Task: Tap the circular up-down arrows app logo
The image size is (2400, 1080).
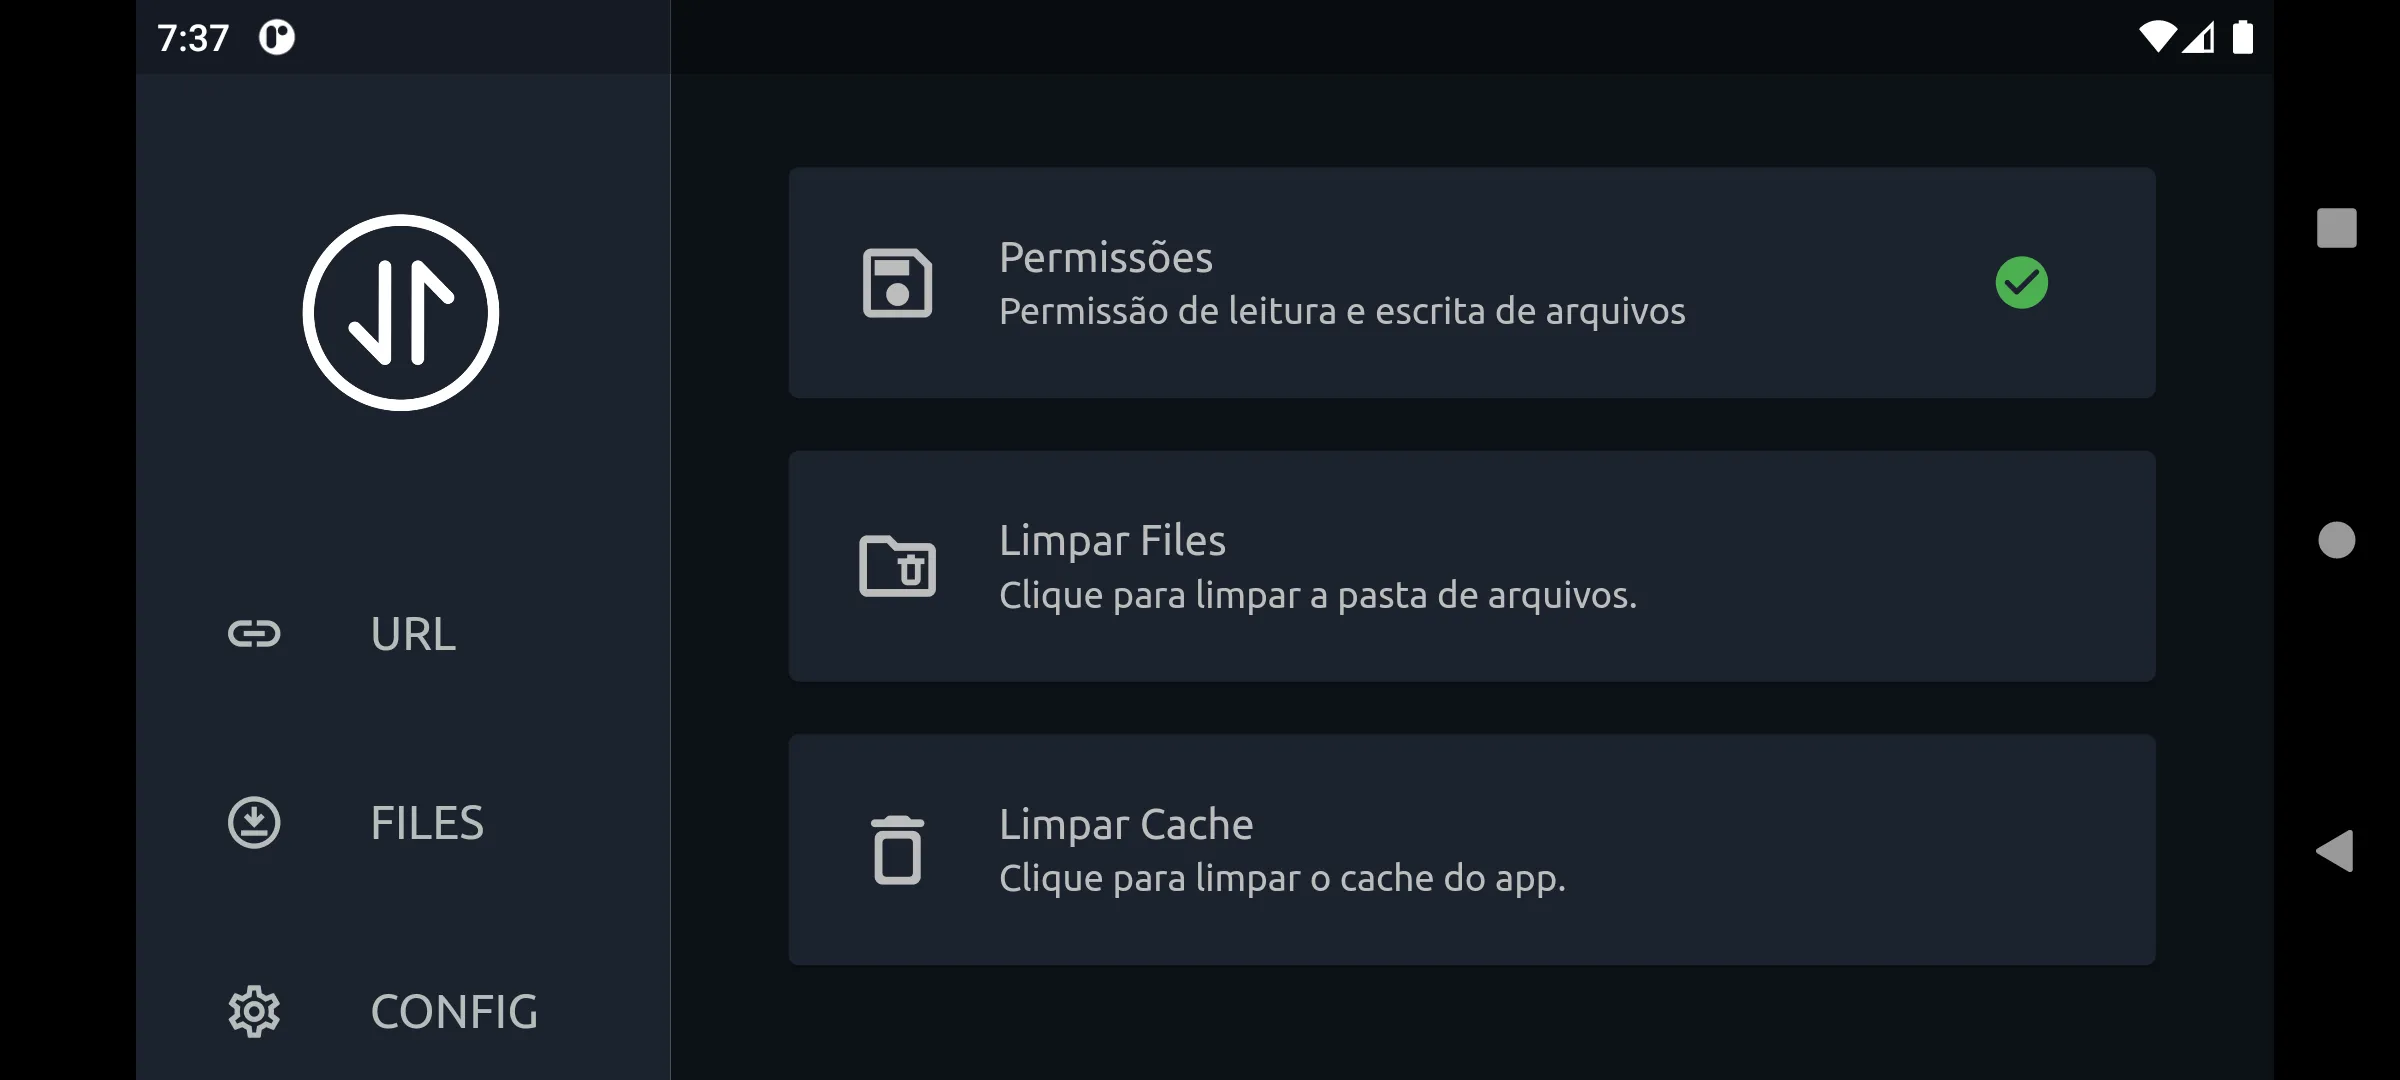Action: coord(400,312)
